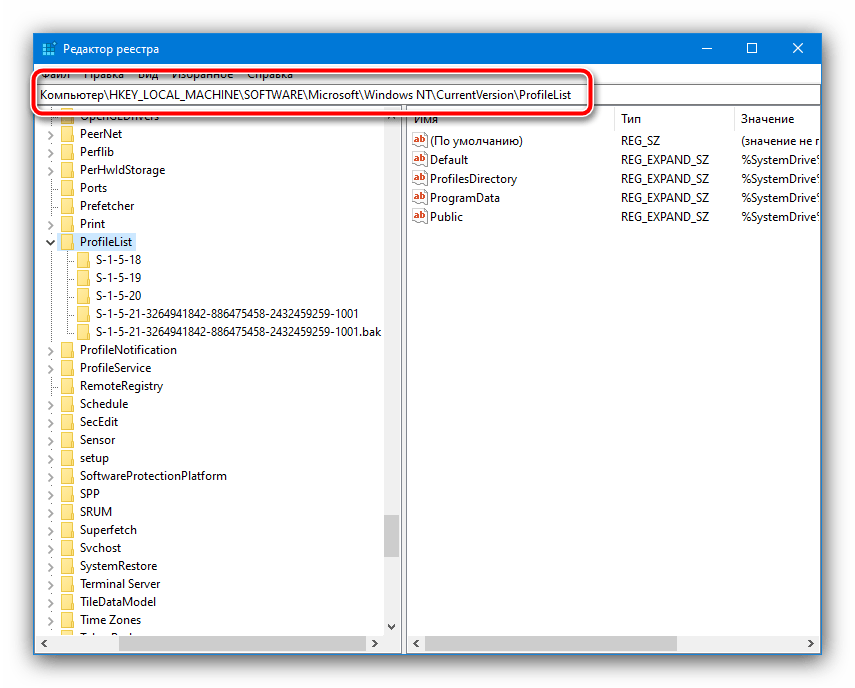
Task: Select the S-1-5-20 registry key
Action: [118, 296]
